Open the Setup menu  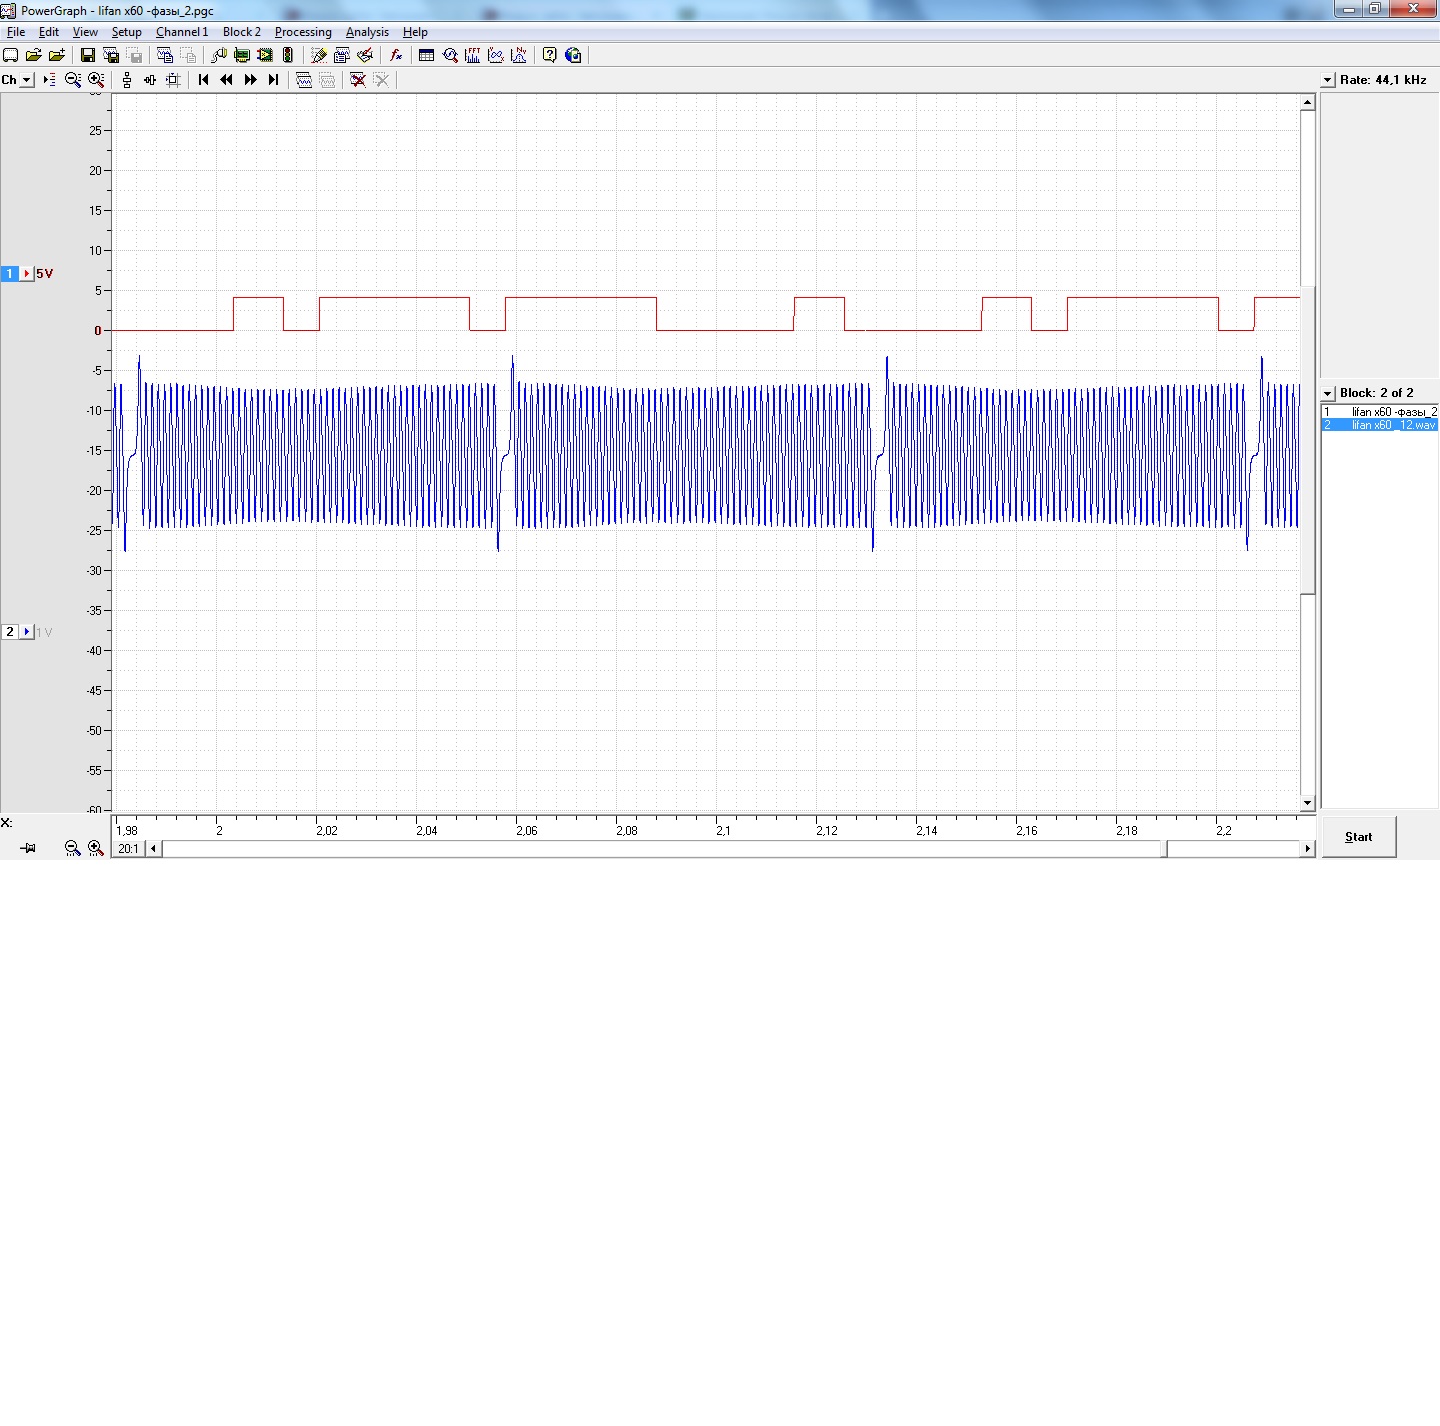coord(126,32)
